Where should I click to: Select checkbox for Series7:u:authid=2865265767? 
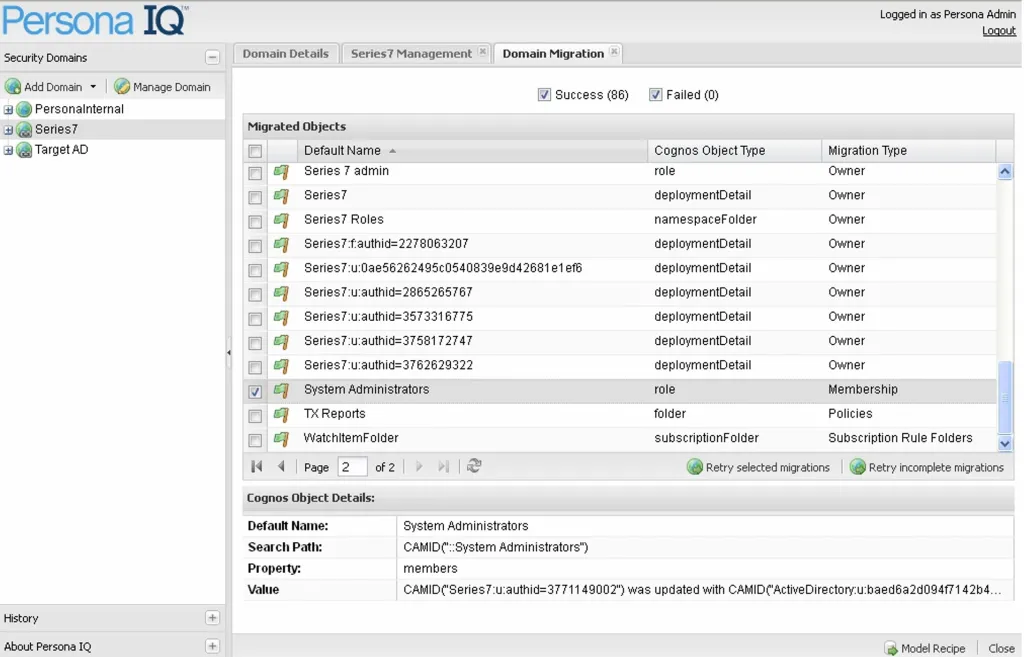(255, 294)
